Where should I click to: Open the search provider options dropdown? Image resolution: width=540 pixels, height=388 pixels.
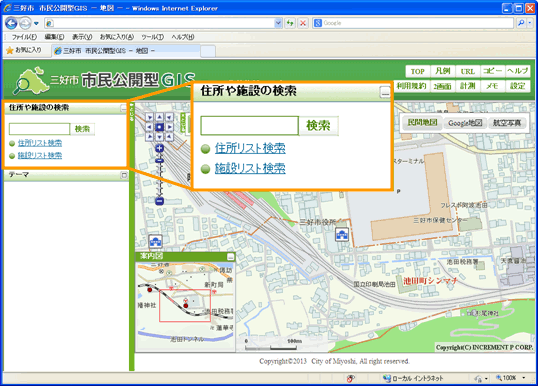click(x=530, y=23)
